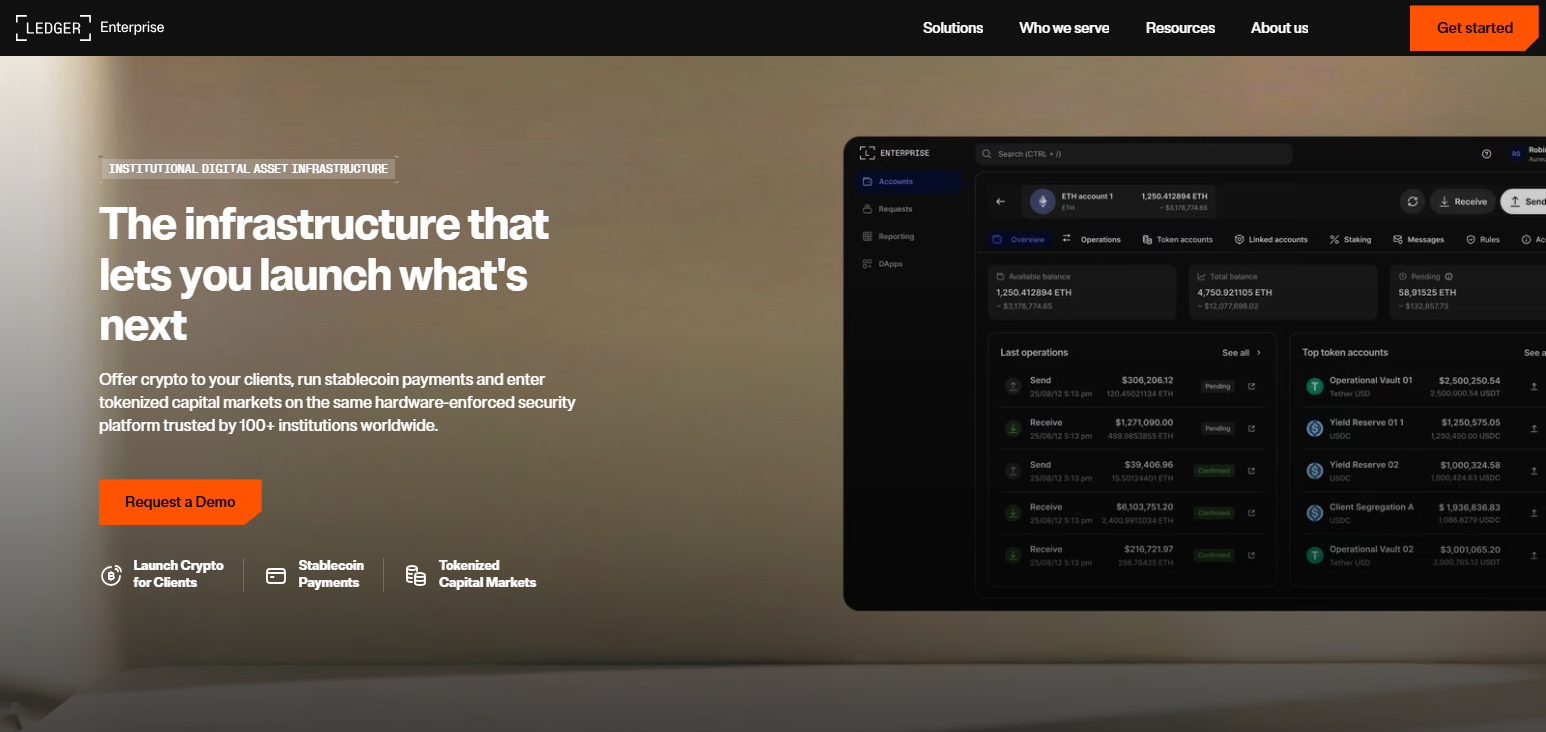
Task: Click the Request a Demo button
Action: point(180,502)
